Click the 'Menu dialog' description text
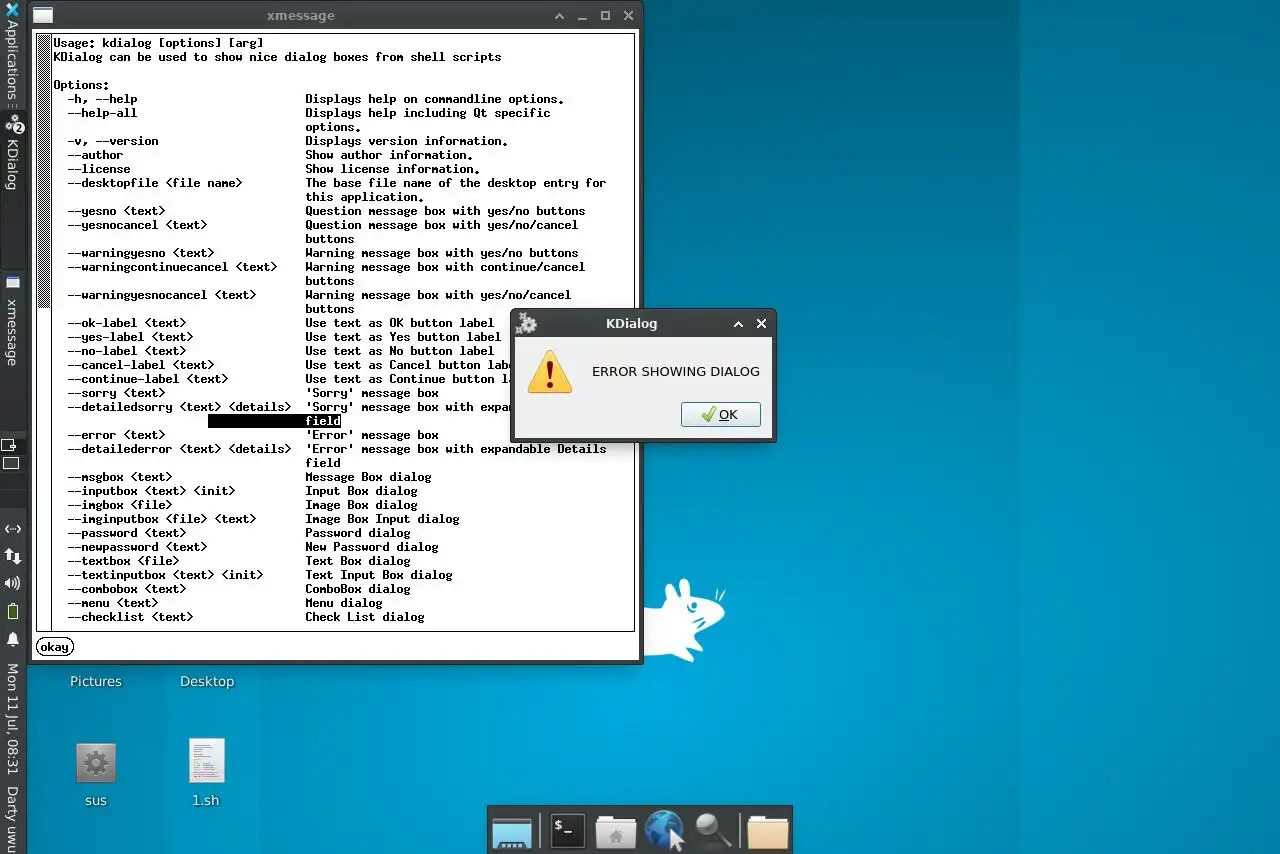The image size is (1280, 854). coord(344,603)
